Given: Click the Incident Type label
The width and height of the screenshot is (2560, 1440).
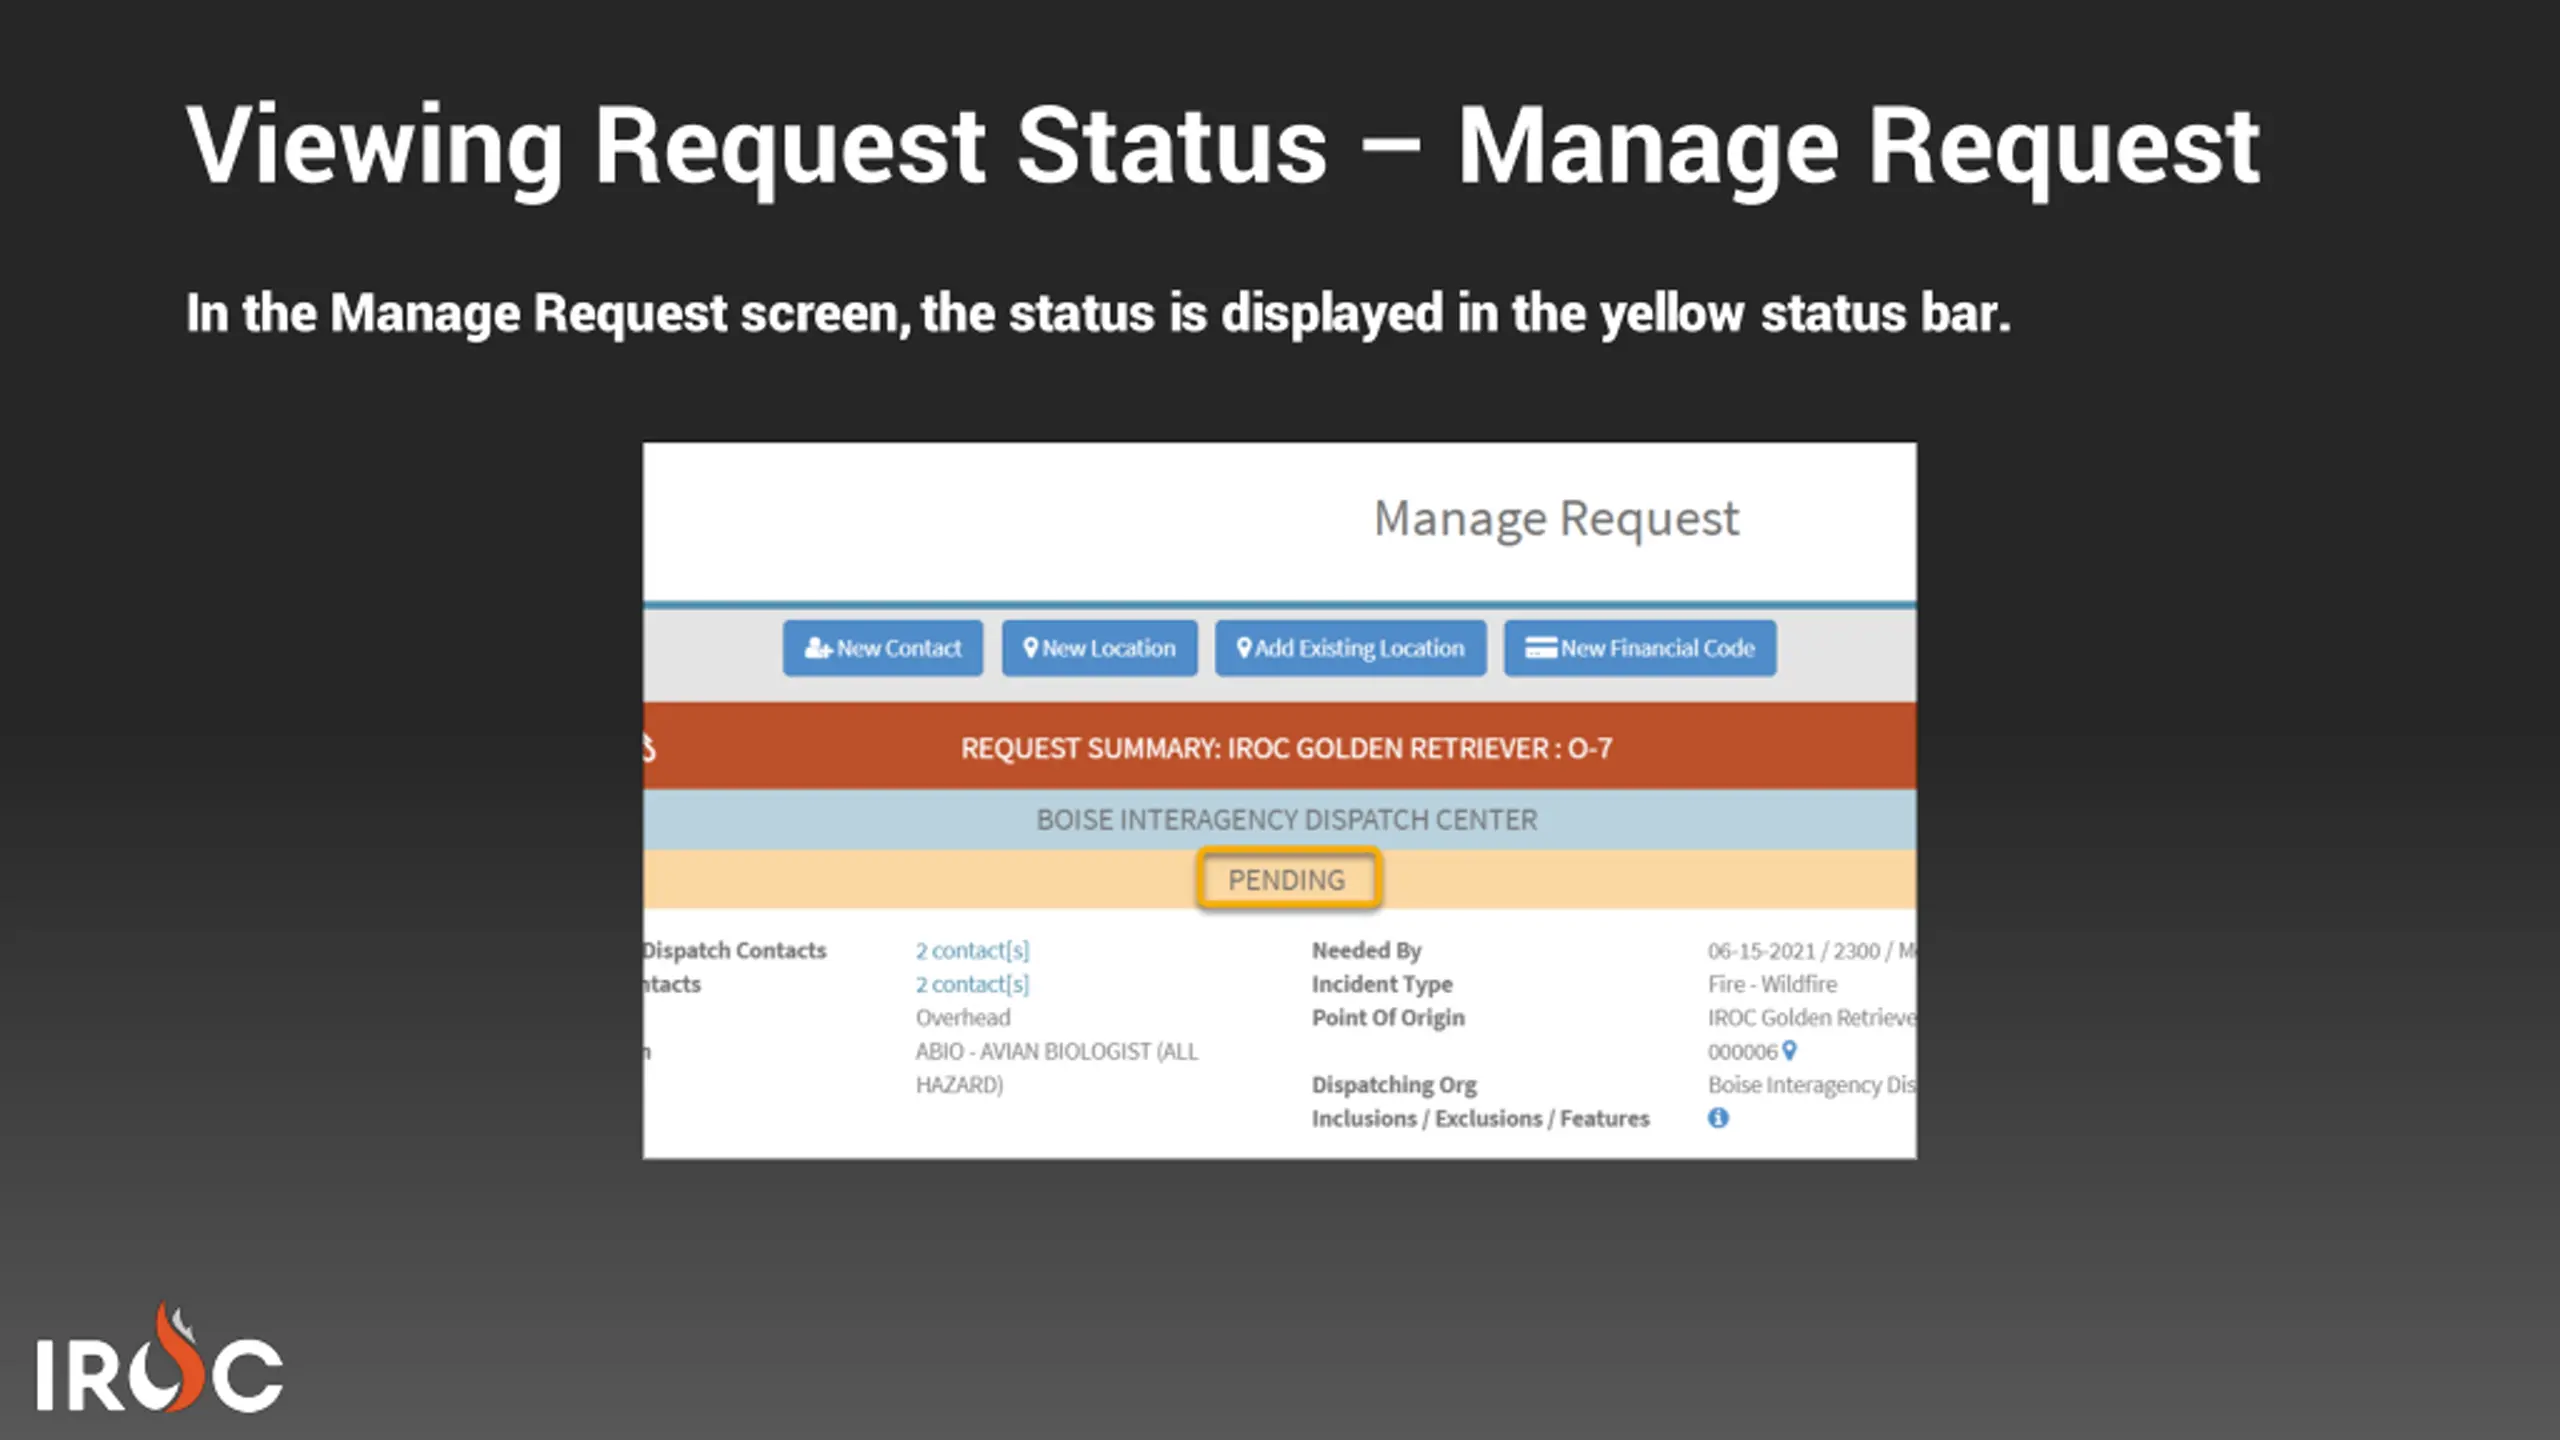Looking at the screenshot, I should (1382, 984).
